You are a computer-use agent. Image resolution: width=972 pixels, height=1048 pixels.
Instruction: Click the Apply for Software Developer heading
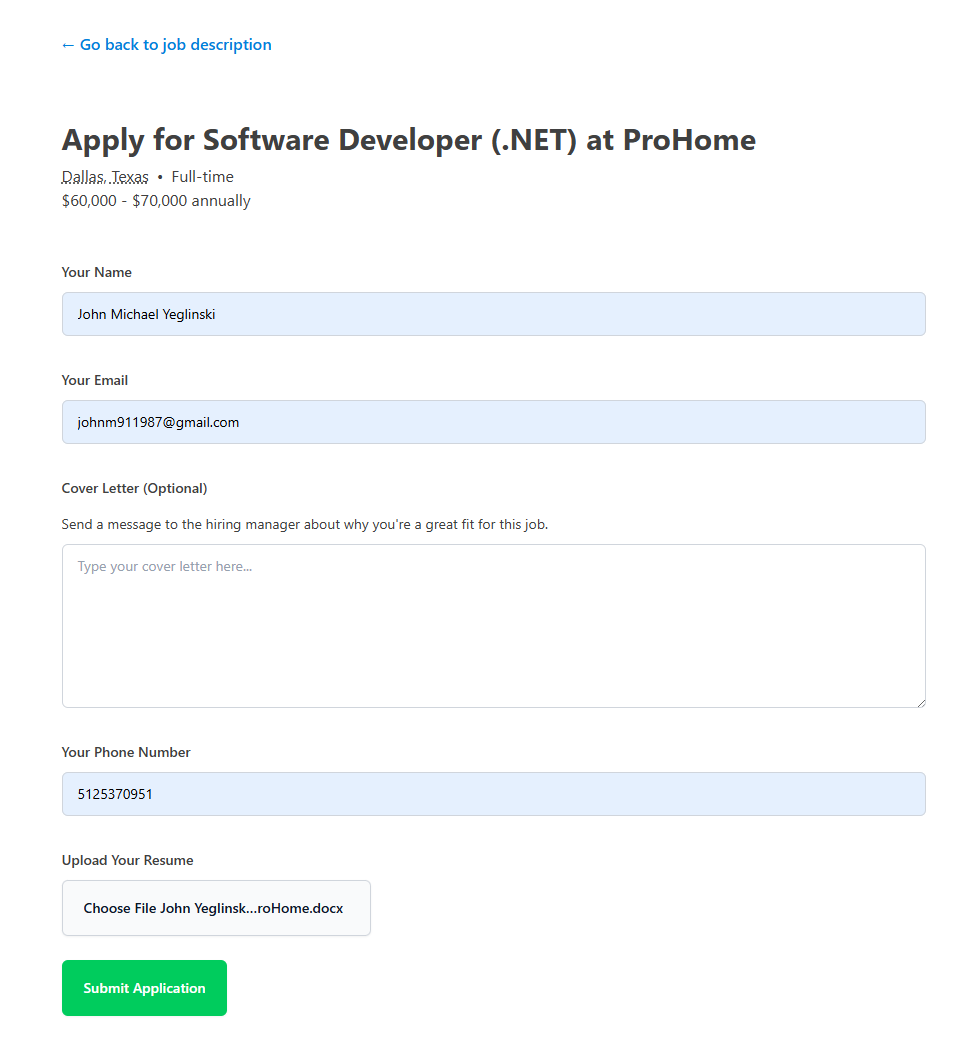[408, 140]
